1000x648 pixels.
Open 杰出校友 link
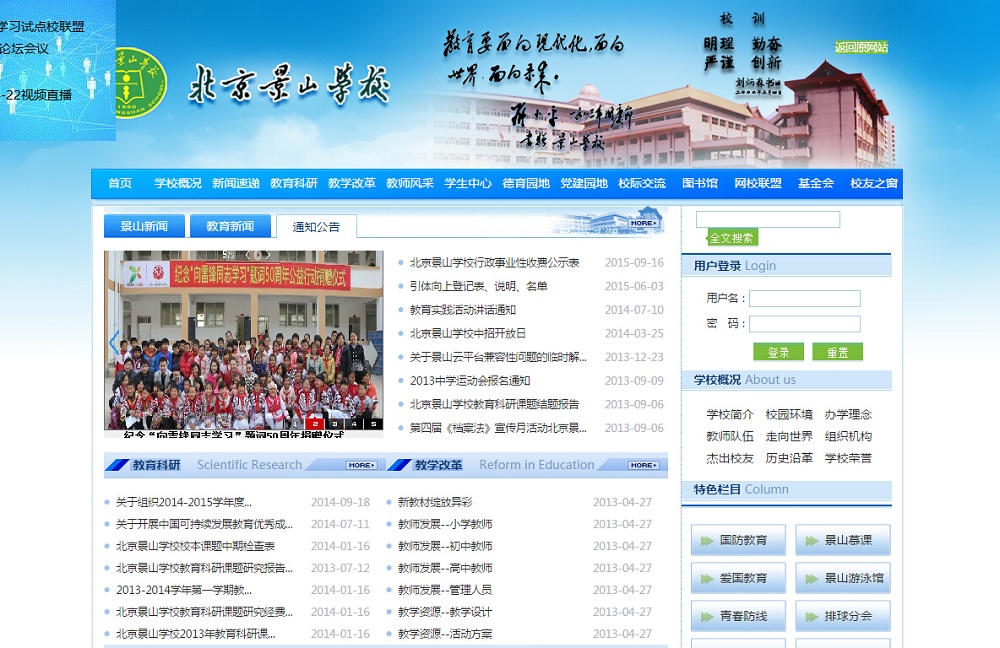(x=730, y=458)
